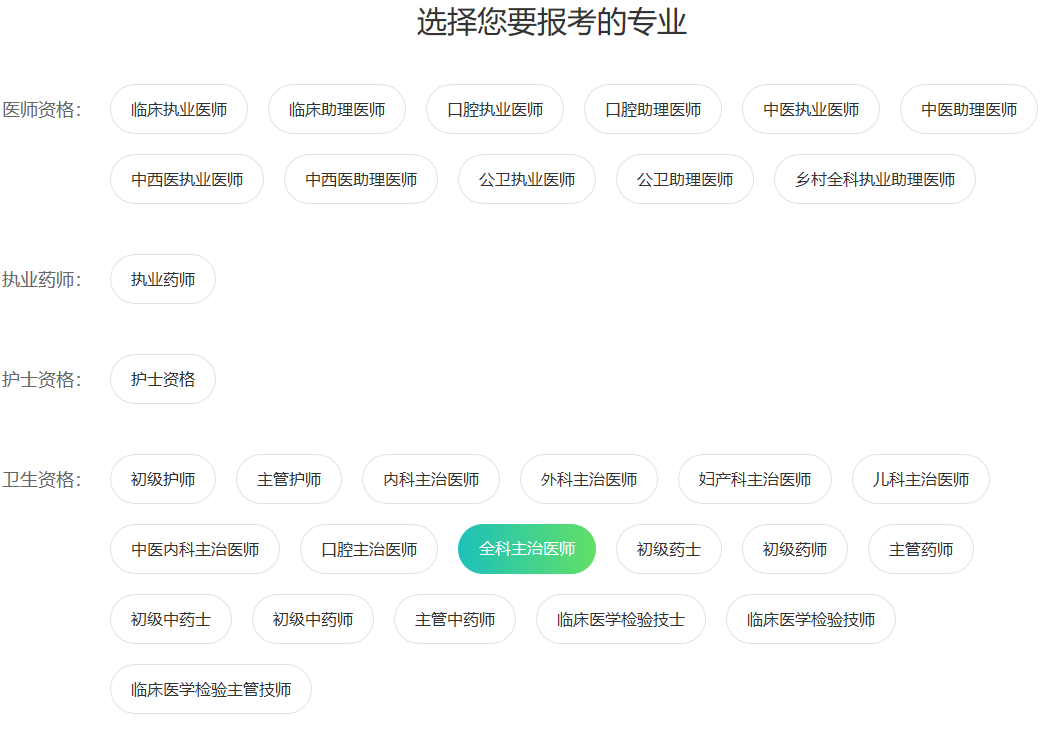Select 初级护师 option
The height and width of the screenshot is (731, 1049).
[163, 479]
